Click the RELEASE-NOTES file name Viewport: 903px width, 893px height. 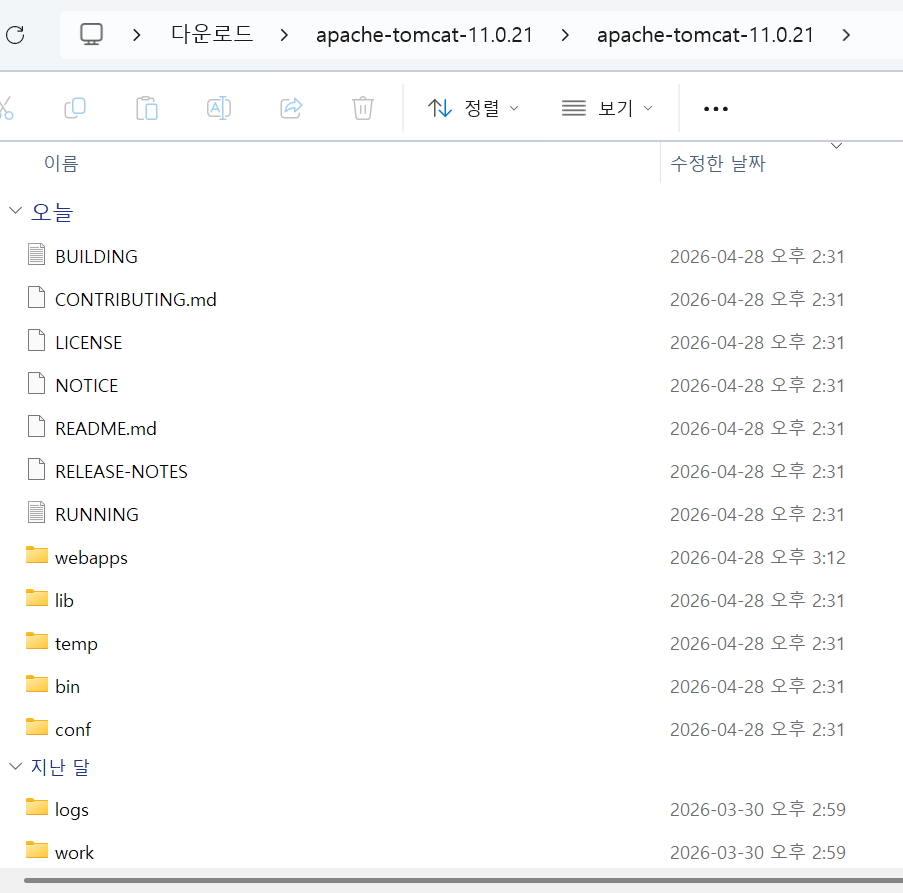pyautogui.click(x=122, y=472)
